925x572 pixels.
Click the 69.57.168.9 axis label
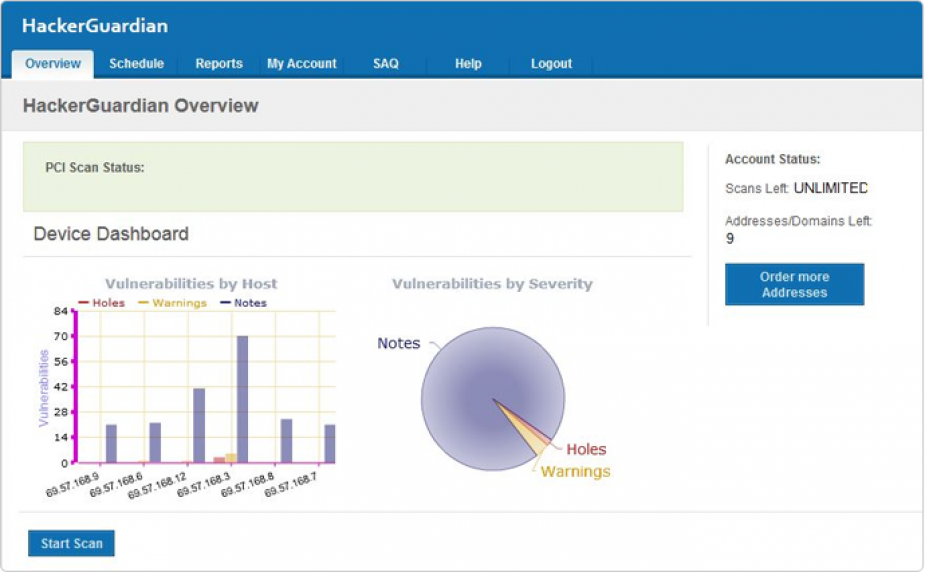[x=73, y=484]
